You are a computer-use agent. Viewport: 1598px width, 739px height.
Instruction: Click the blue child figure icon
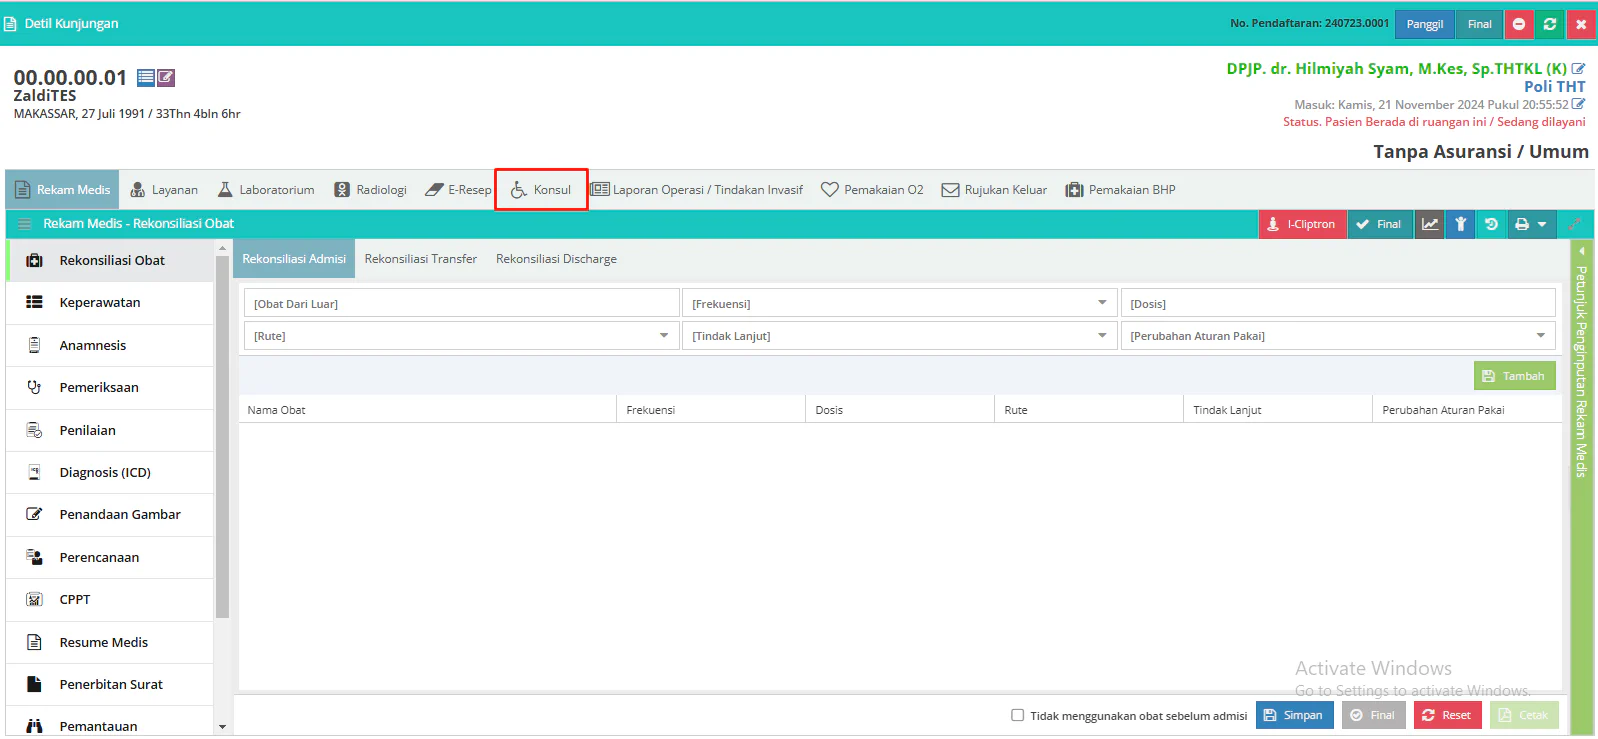point(1460,224)
